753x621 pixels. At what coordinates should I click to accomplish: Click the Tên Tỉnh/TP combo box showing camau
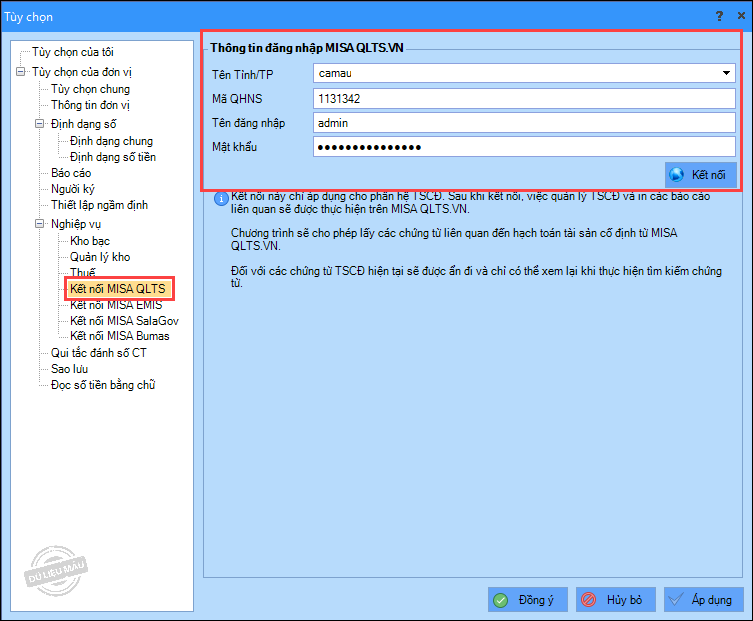point(524,73)
